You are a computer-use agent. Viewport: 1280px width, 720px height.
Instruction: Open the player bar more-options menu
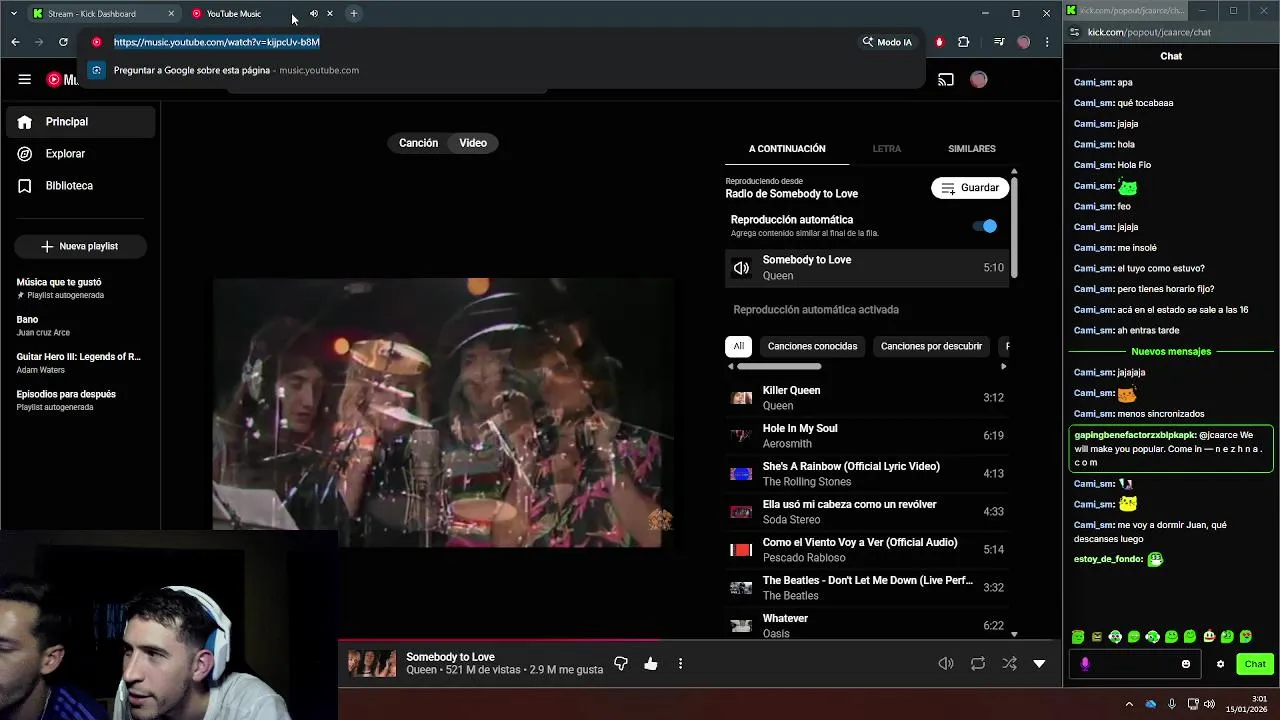(x=680, y=663)
